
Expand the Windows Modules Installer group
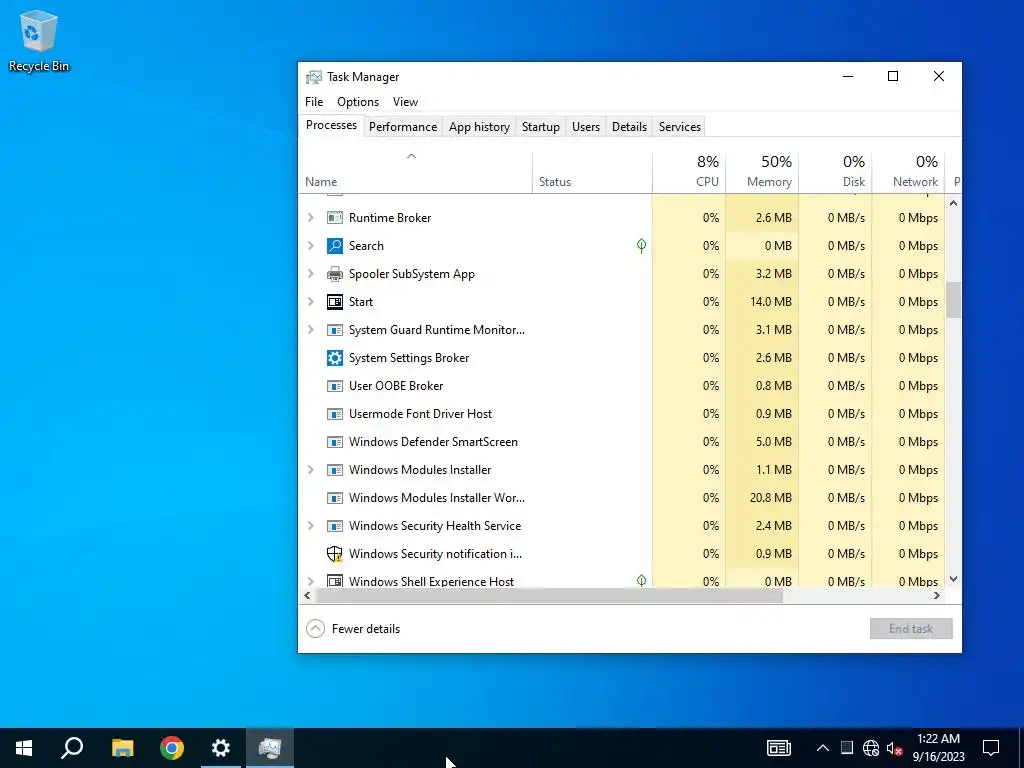click(x=311, y=470)
